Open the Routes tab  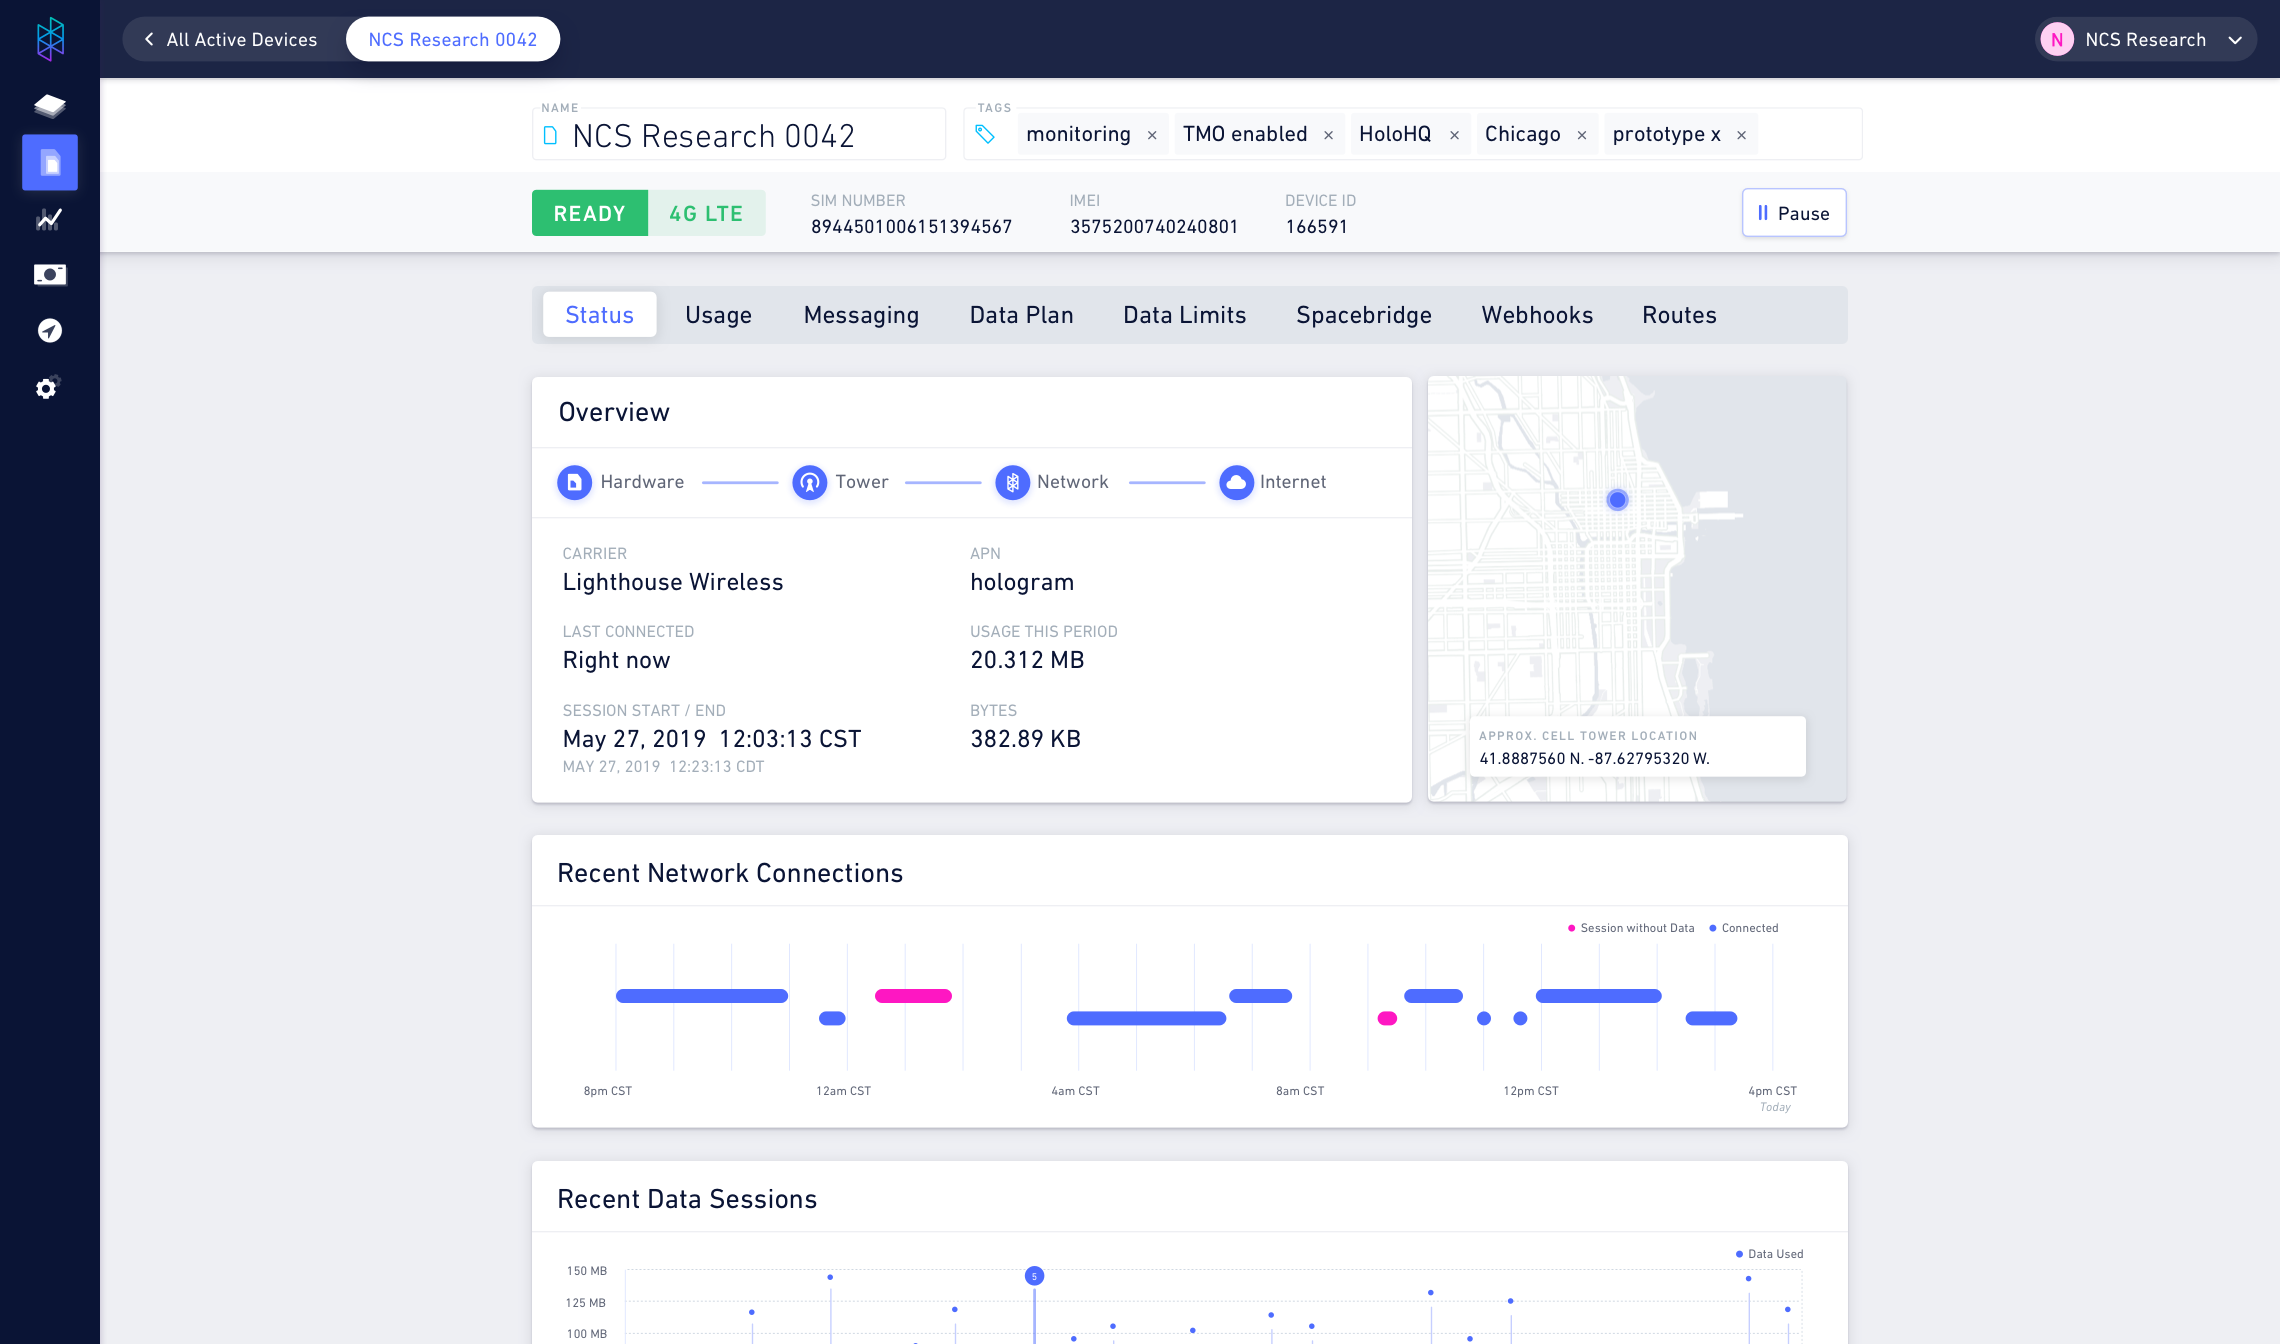point(1679,315)
